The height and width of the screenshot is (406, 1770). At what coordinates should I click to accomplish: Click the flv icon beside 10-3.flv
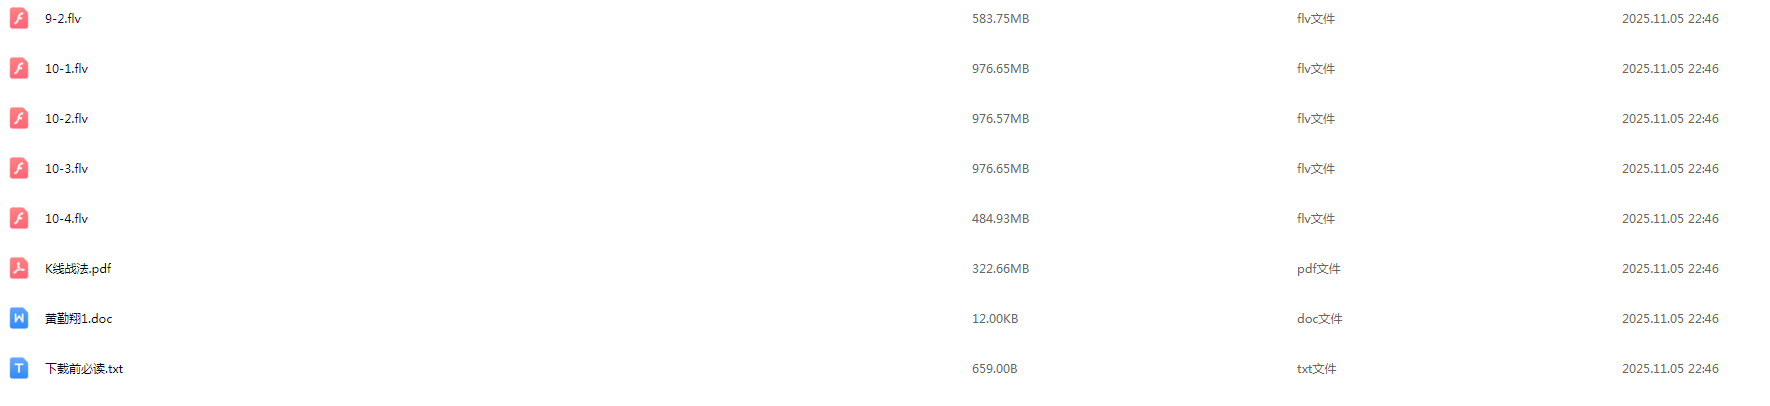(x=19, y=168)
